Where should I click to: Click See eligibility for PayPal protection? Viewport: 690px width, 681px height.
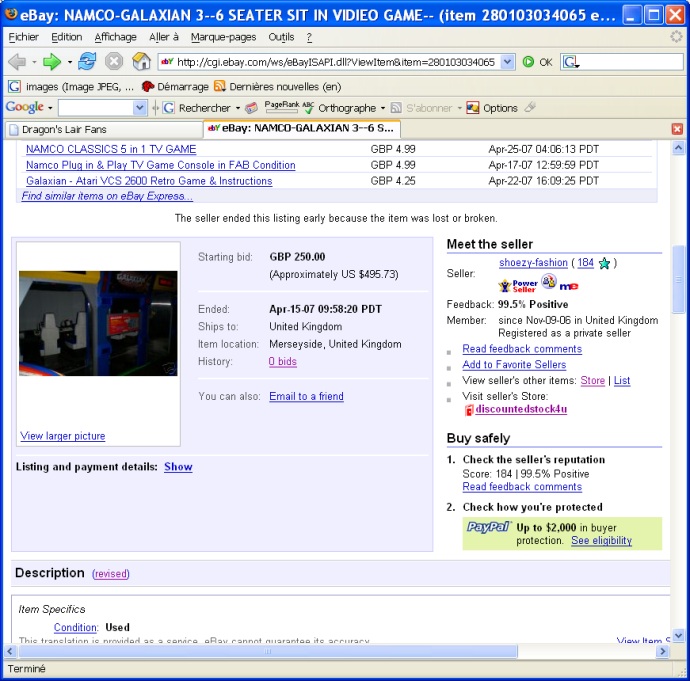pyautogui.click(x=601, y=541)
